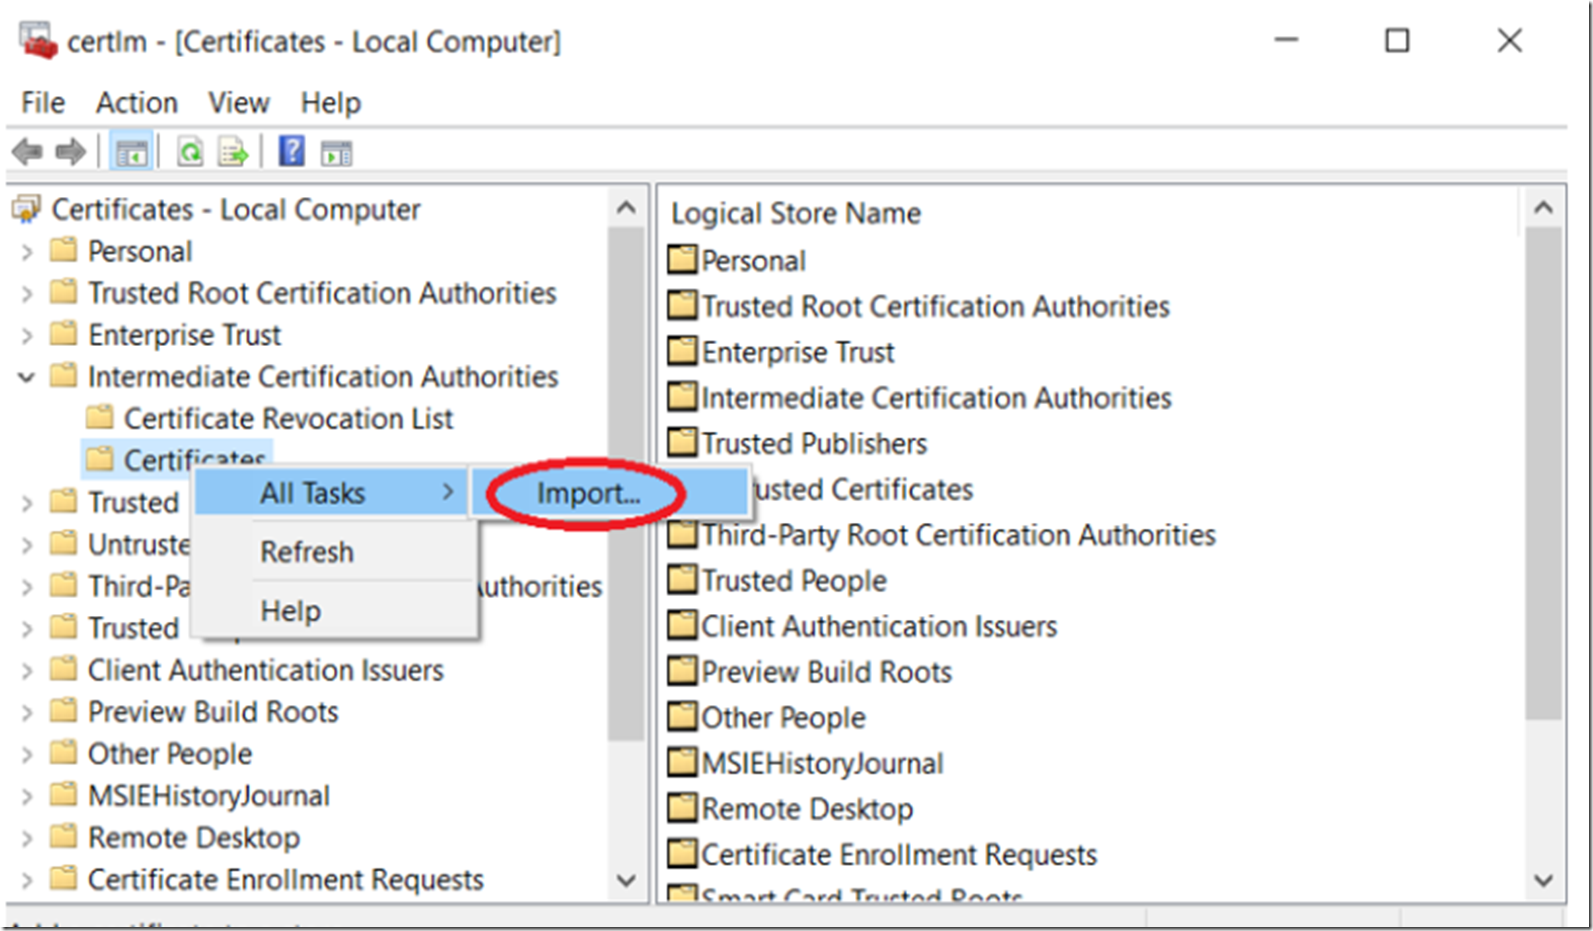Viewport: 1593px width, 931px height.
Task: Expand Trusted Root Certification Authorities in tree
Action: click(x=27, y=294)
